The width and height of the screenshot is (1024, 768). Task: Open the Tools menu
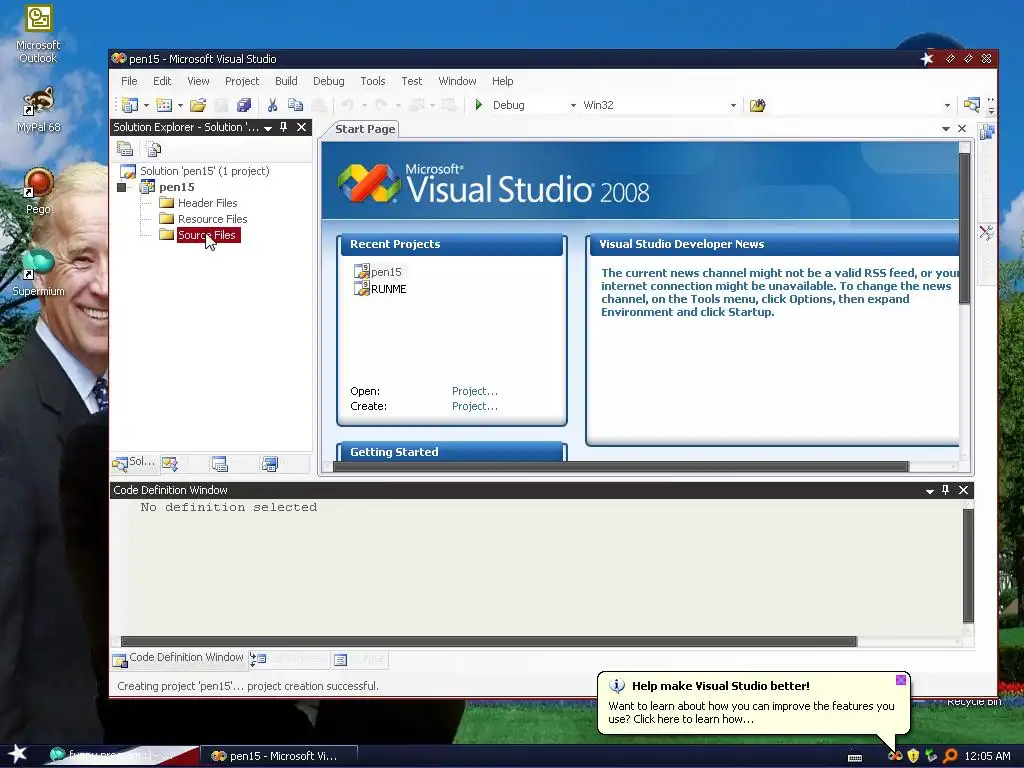(372, 81)
